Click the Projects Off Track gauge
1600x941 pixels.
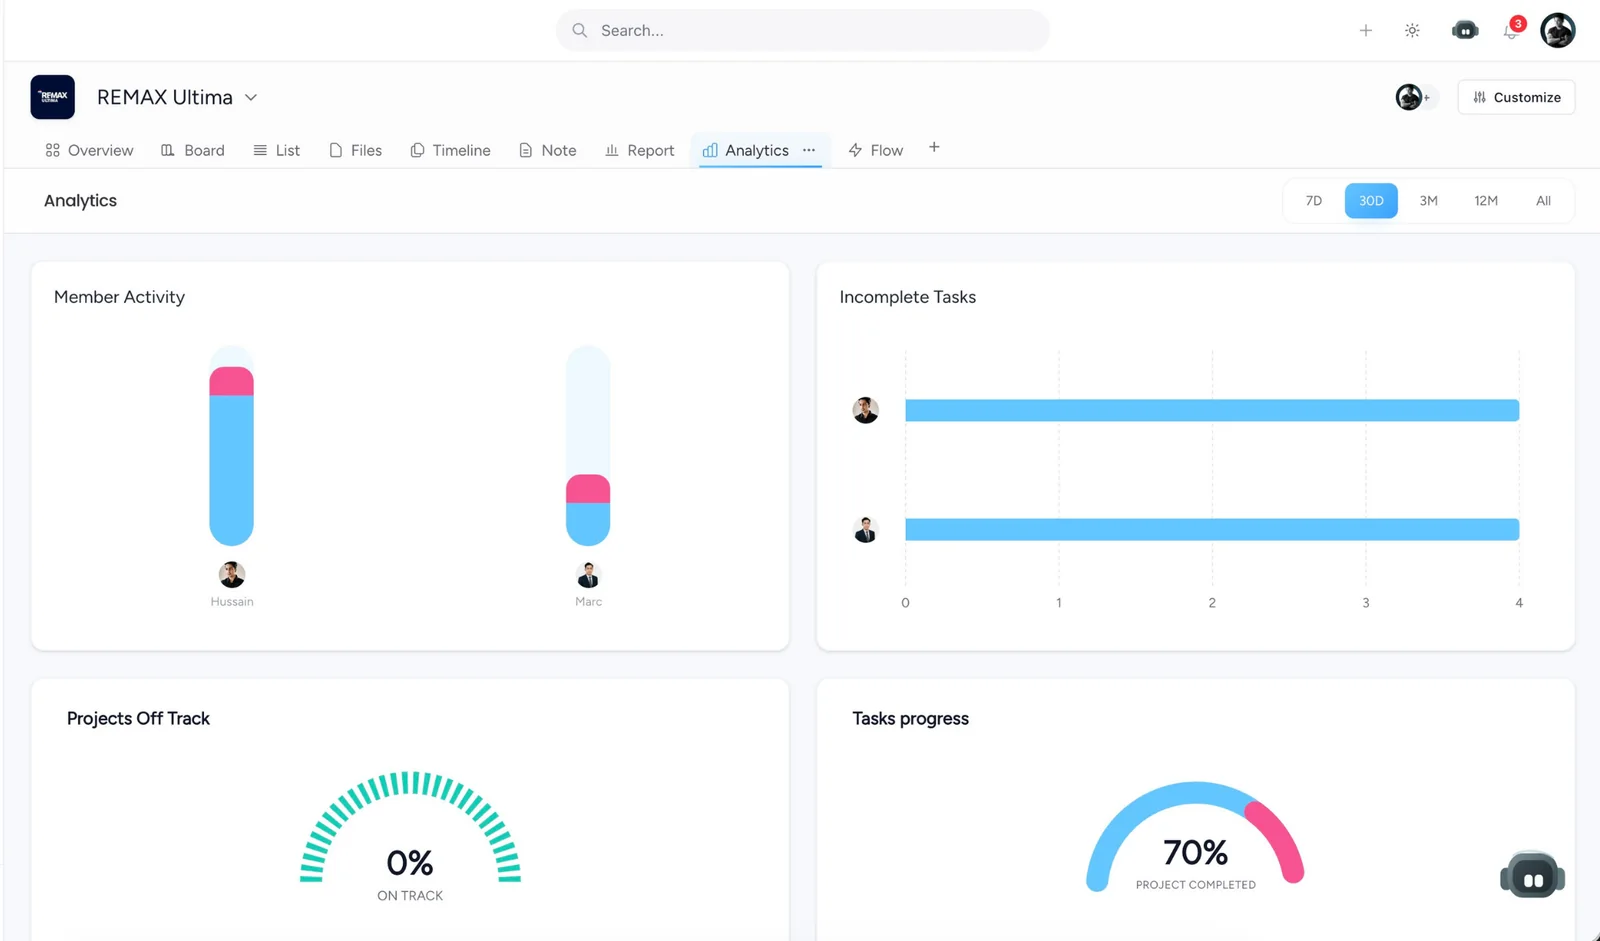410,827
